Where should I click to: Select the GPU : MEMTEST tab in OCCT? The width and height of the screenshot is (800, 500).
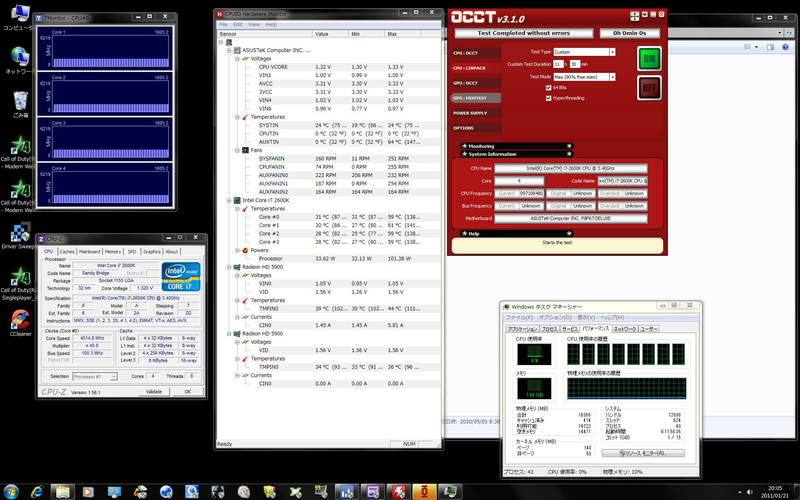click(476, 98)
